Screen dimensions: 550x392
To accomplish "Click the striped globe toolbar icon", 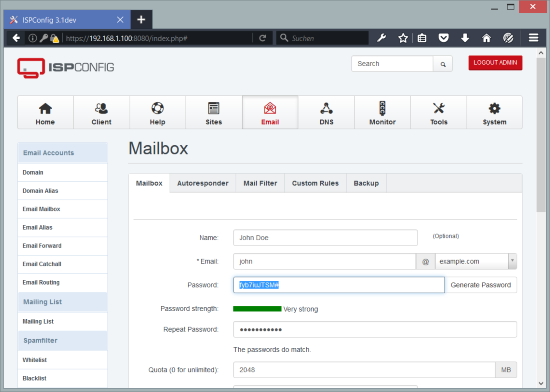I will [508, 38].
